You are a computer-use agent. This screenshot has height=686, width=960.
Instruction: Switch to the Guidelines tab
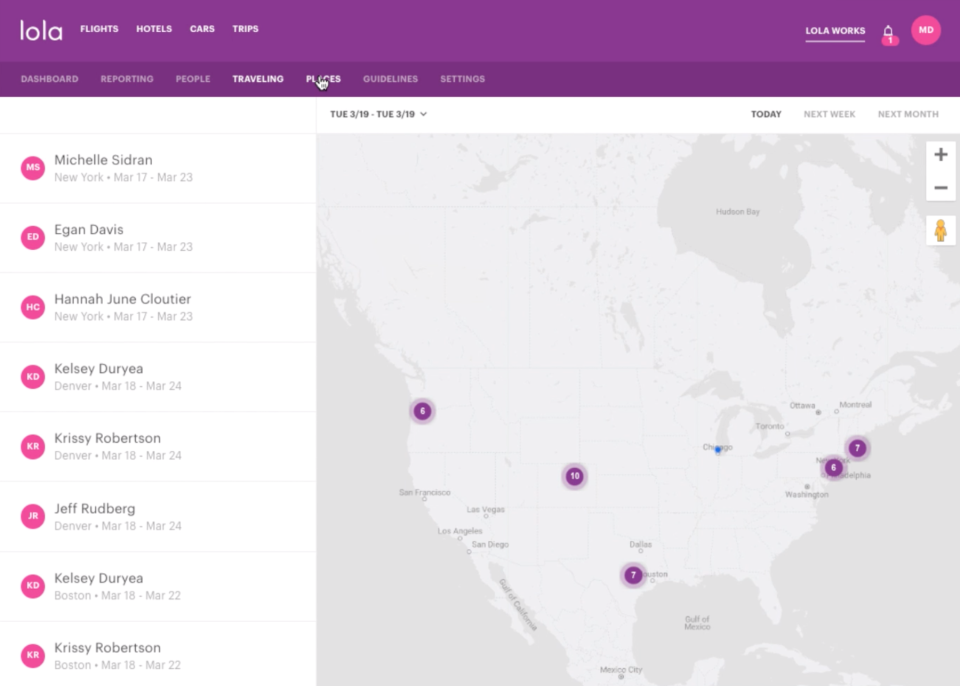click(x=391, y=79)
